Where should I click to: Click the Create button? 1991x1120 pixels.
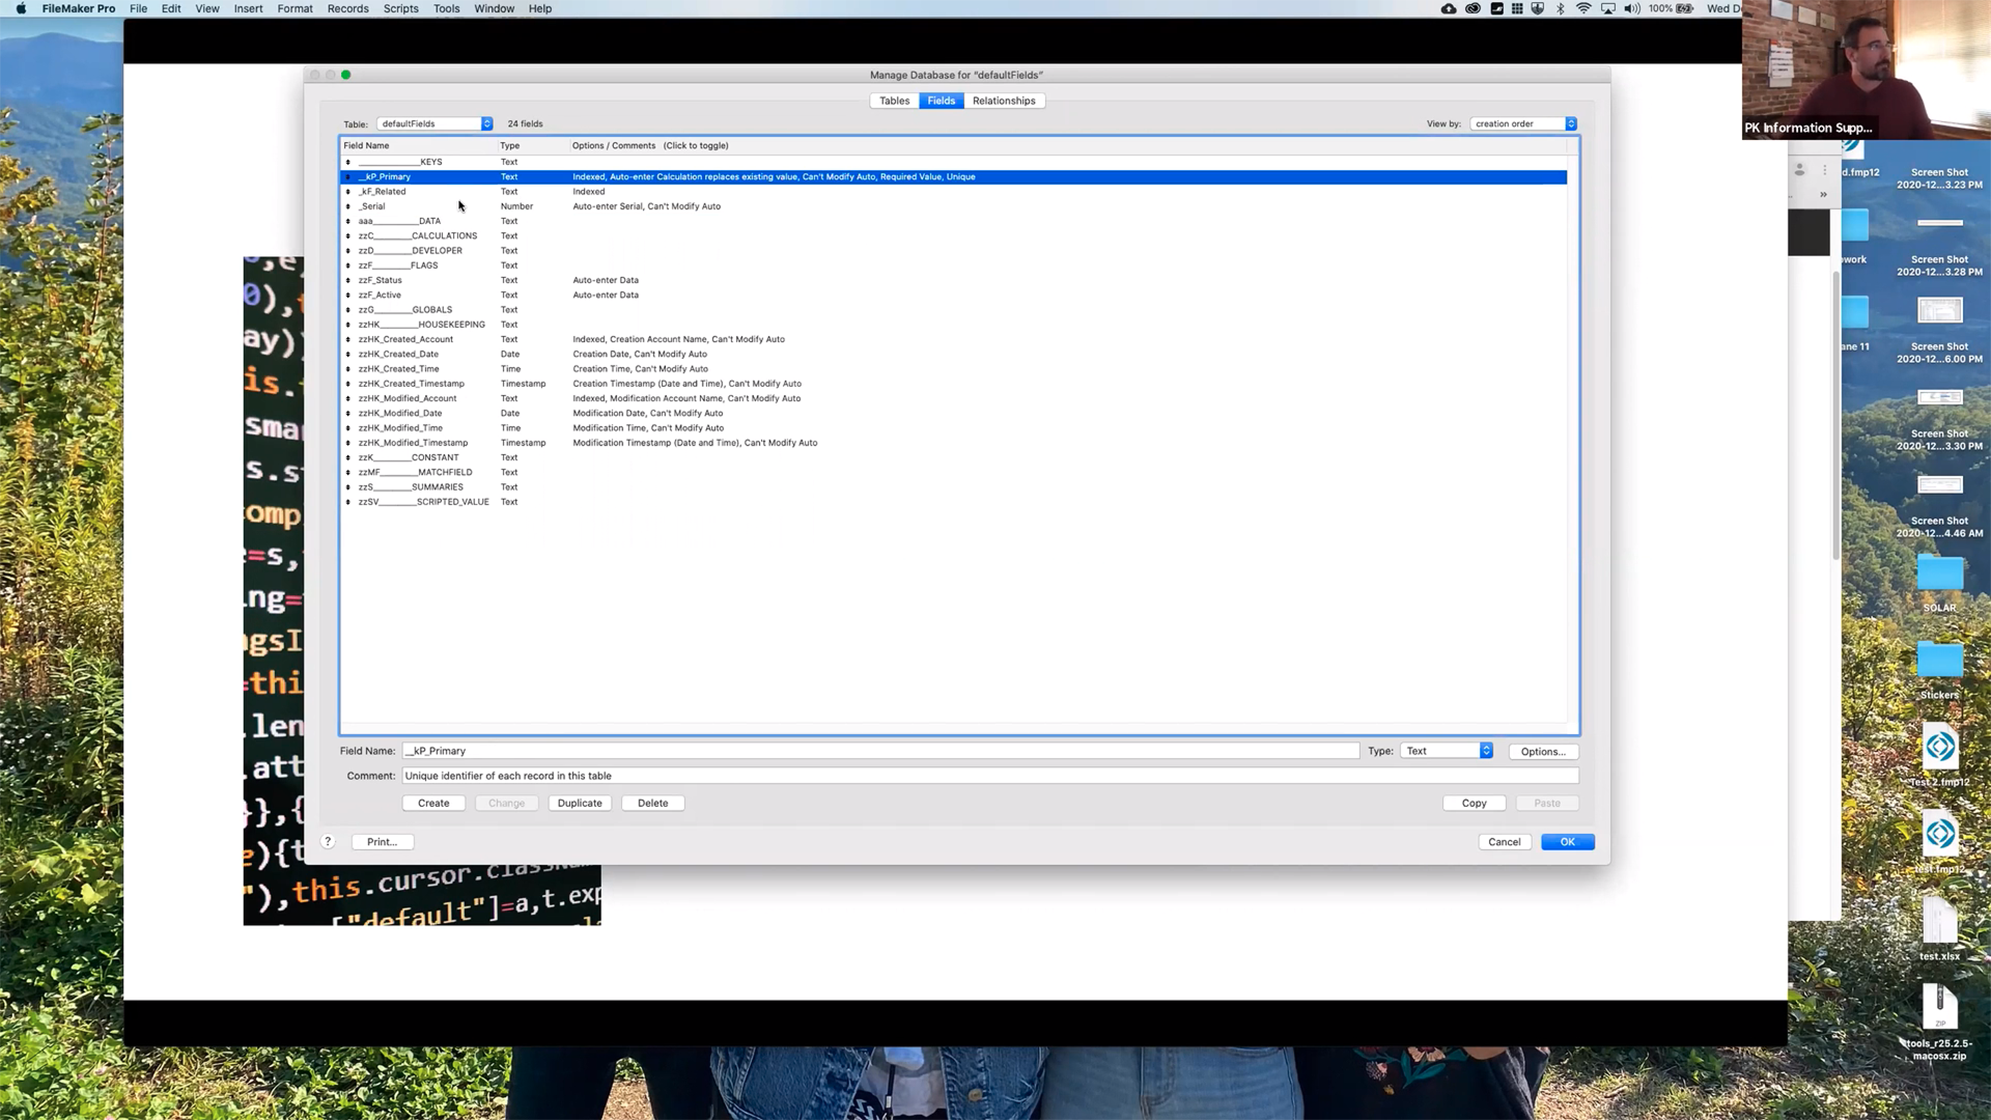coord(433,803)
